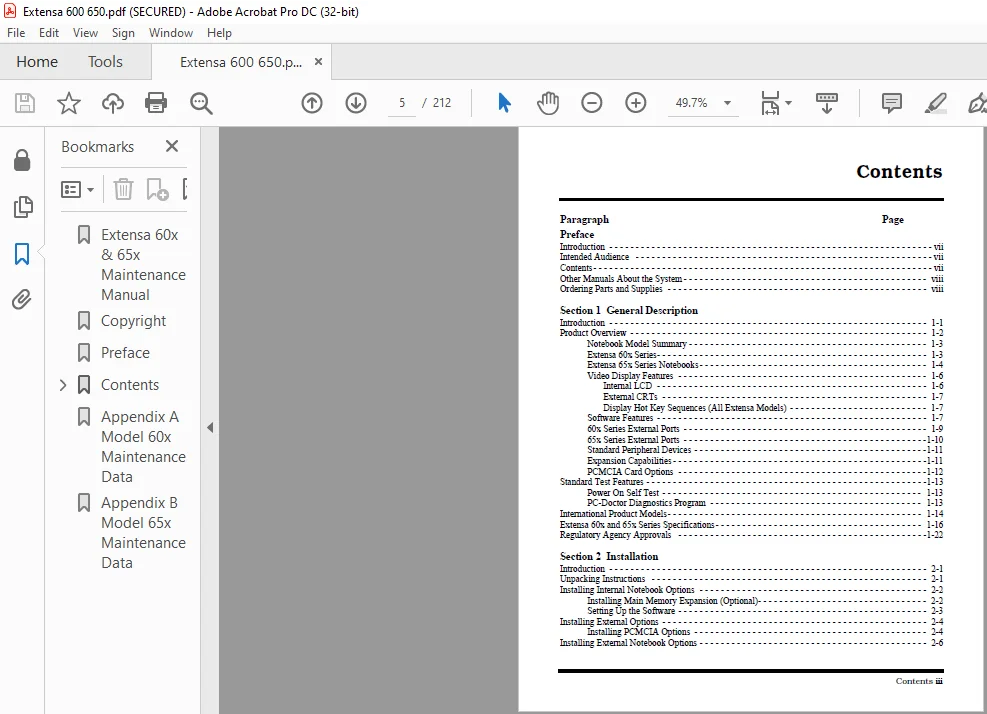Activate the Selection arrow tool
Viewport: 987px width, 714px height.
point(504,103)
